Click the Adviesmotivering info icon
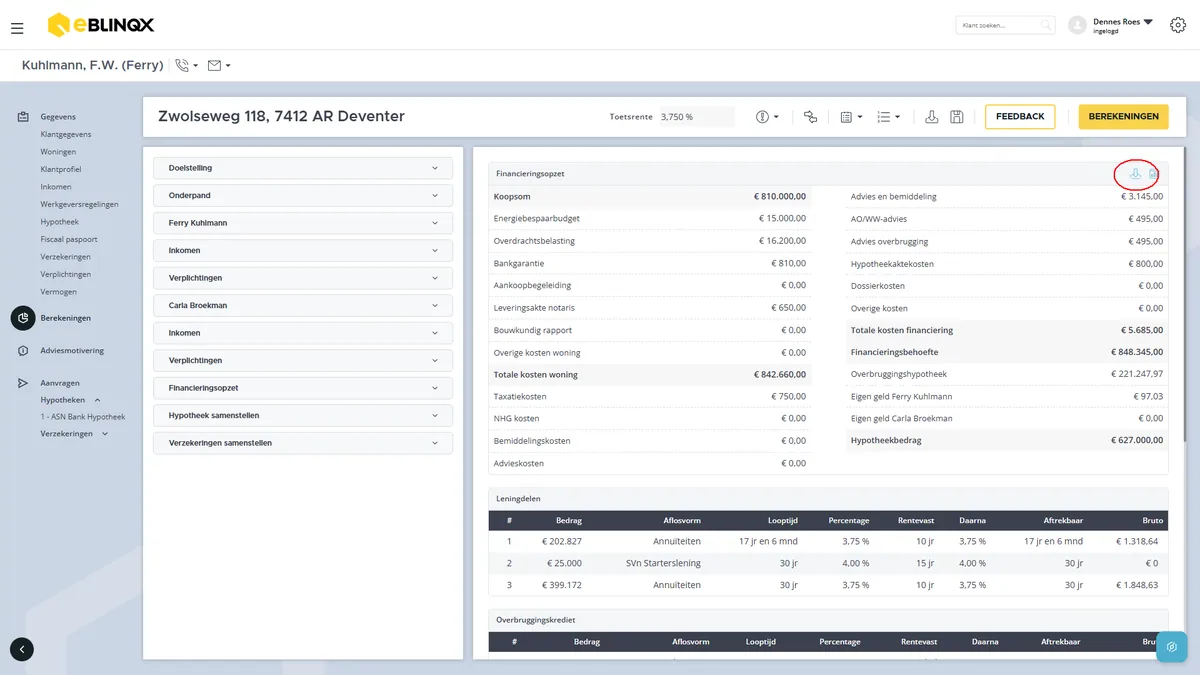The height and width of the screenshot is (675, 1200). [x=22, y=351]
